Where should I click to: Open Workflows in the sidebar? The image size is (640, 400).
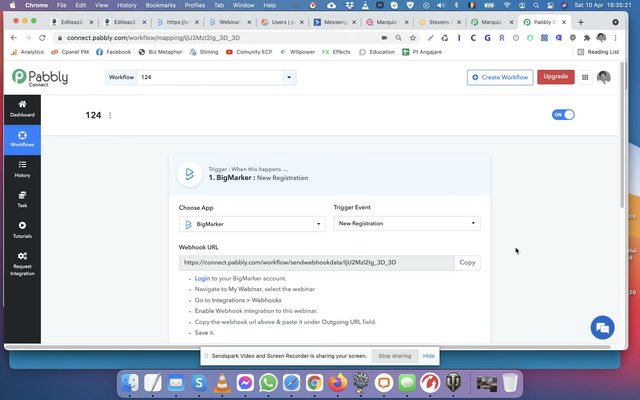coord(22,139)
